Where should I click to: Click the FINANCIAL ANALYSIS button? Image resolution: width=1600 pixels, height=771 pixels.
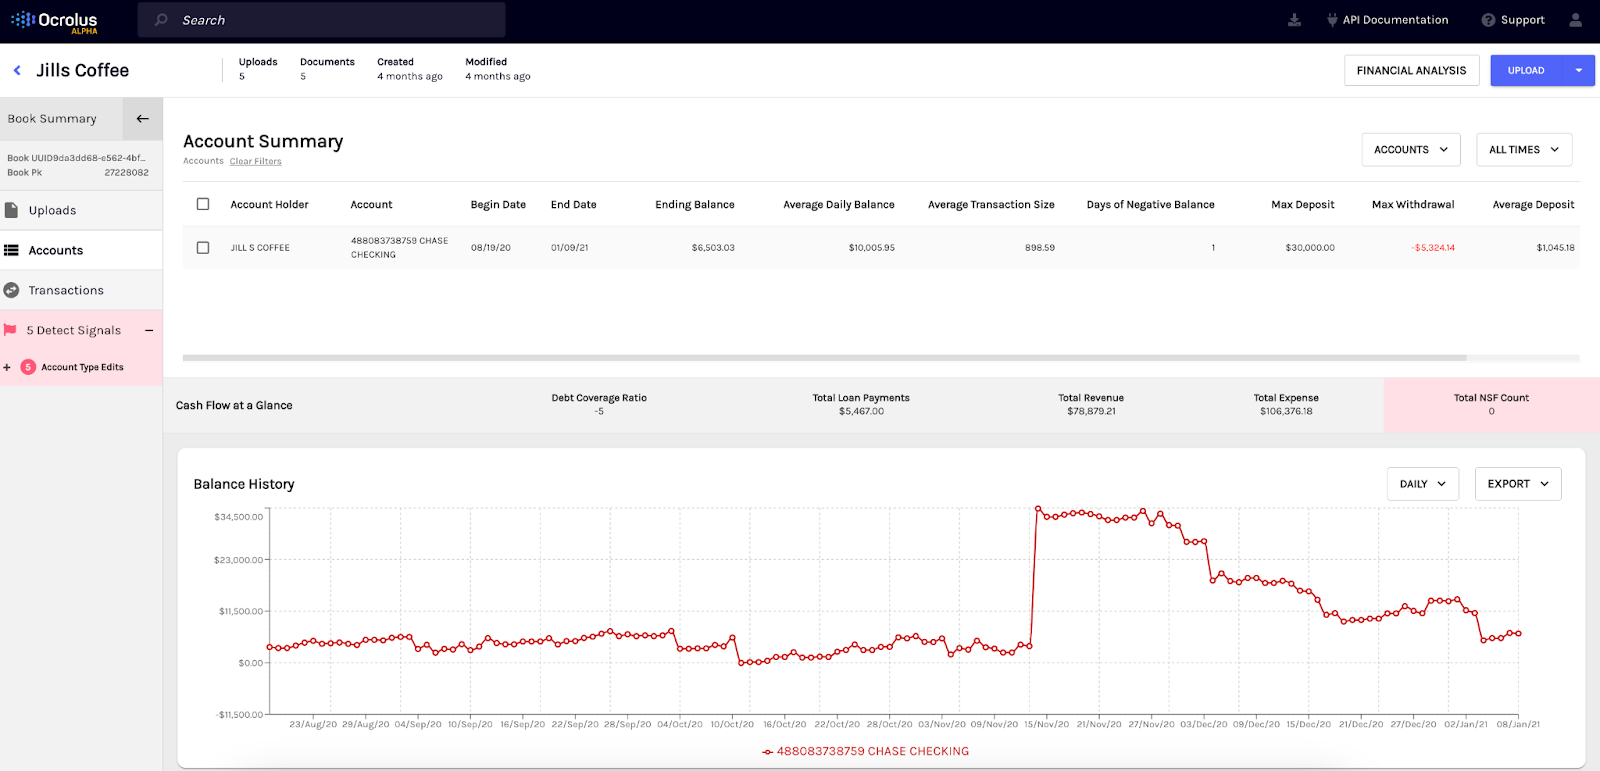point(1411,70)
